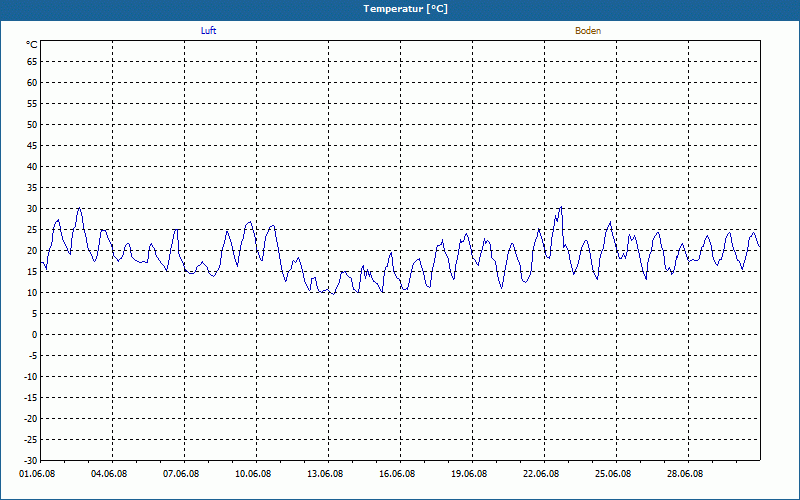This screenshot has height=500, width=800.
Task: Select the 25.06.08 date label
Action: point(613,473)
